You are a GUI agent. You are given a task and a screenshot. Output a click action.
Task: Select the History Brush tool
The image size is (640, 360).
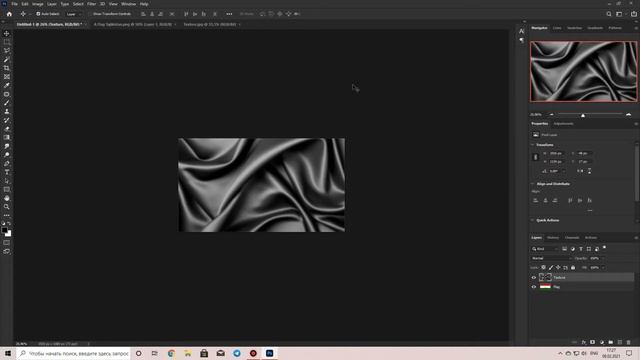(x=7, y=120)
